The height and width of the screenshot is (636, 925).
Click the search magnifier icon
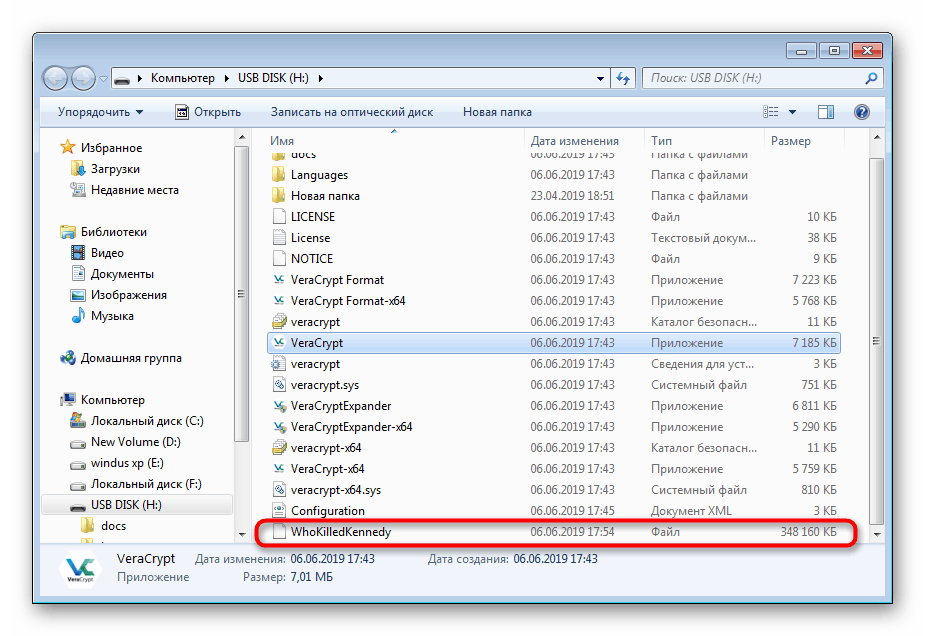(871, 78)
